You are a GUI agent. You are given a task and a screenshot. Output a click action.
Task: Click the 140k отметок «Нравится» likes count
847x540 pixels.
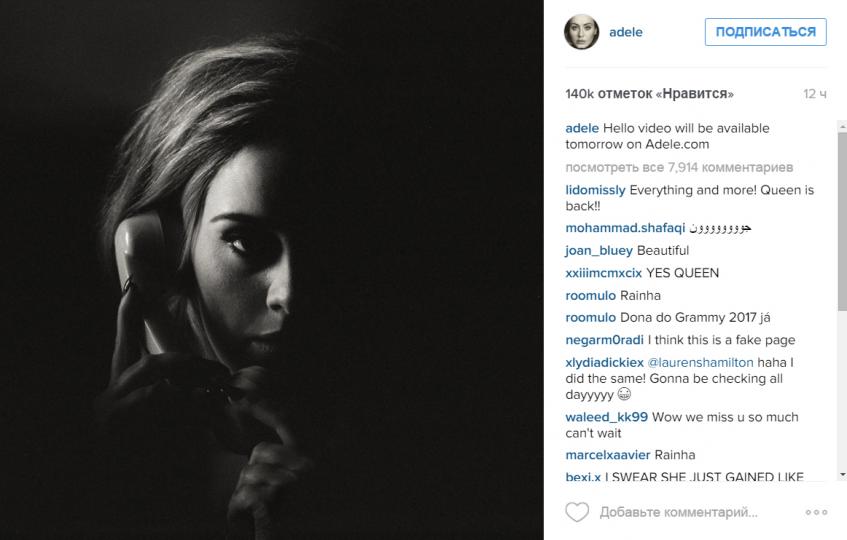(x=649, y=94)
